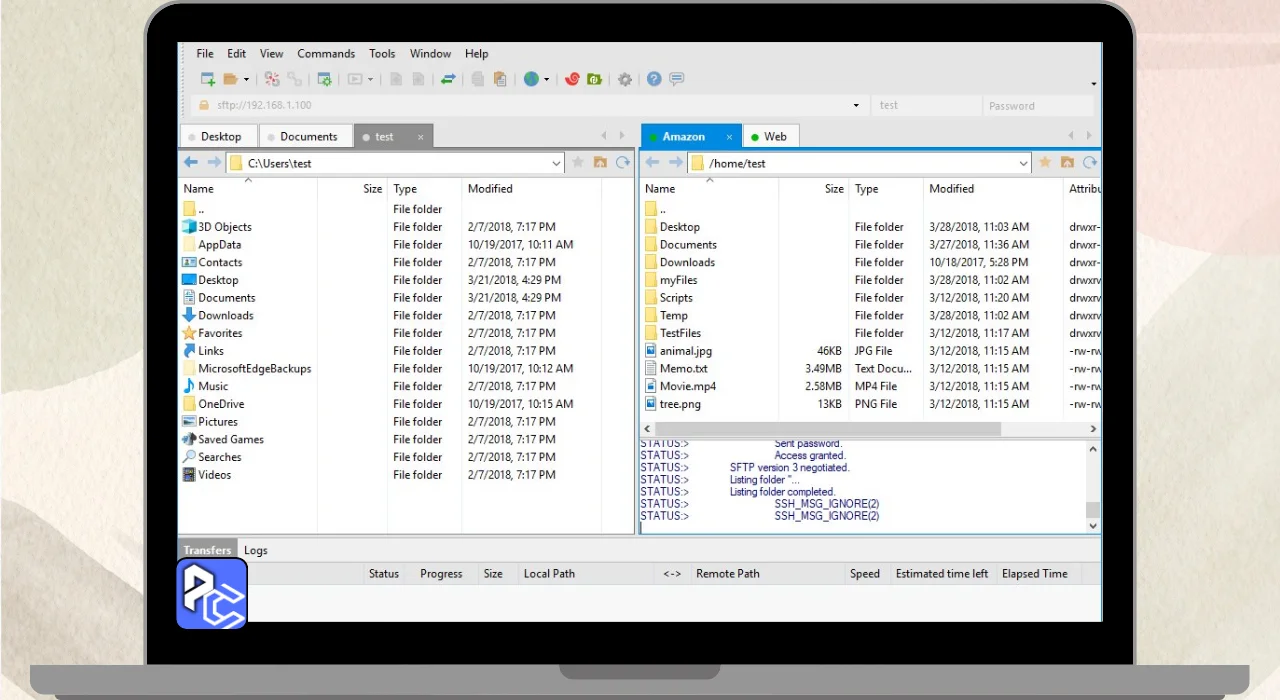Screen dimensions: 1280x700
Task: Expand the remote path /home/test dropdown
Action: click(x=1023, y=163)
